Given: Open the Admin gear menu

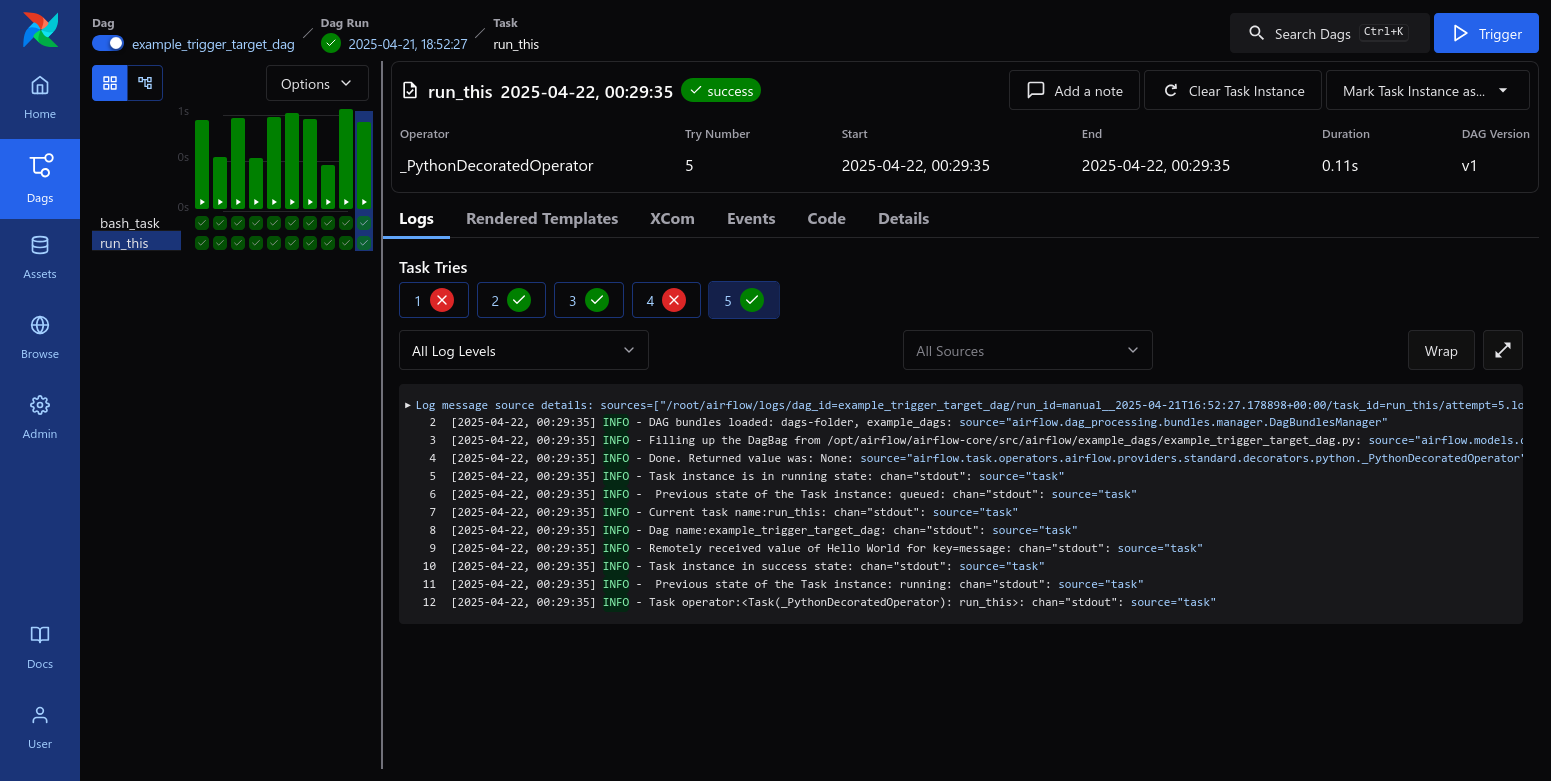Looking at the screenshot, I should (40, 418).
